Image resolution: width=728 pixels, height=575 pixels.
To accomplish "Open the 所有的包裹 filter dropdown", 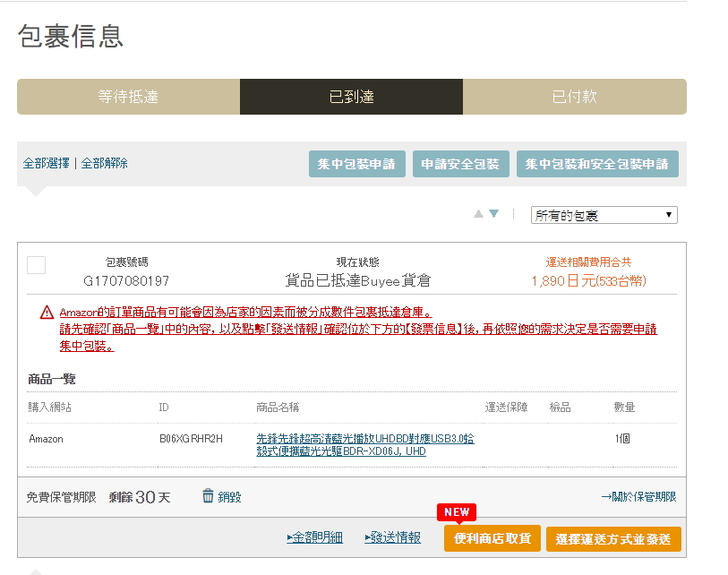I will pos(604,215).
